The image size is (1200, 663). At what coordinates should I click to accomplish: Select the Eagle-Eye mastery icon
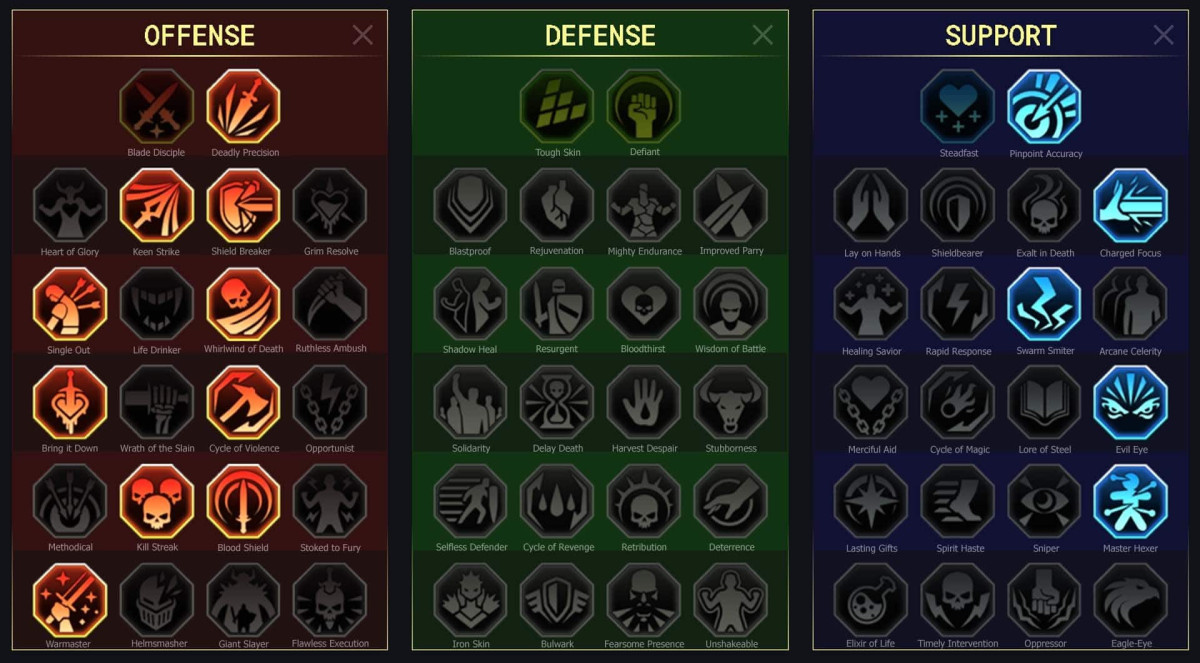(x=1131, y=600)
